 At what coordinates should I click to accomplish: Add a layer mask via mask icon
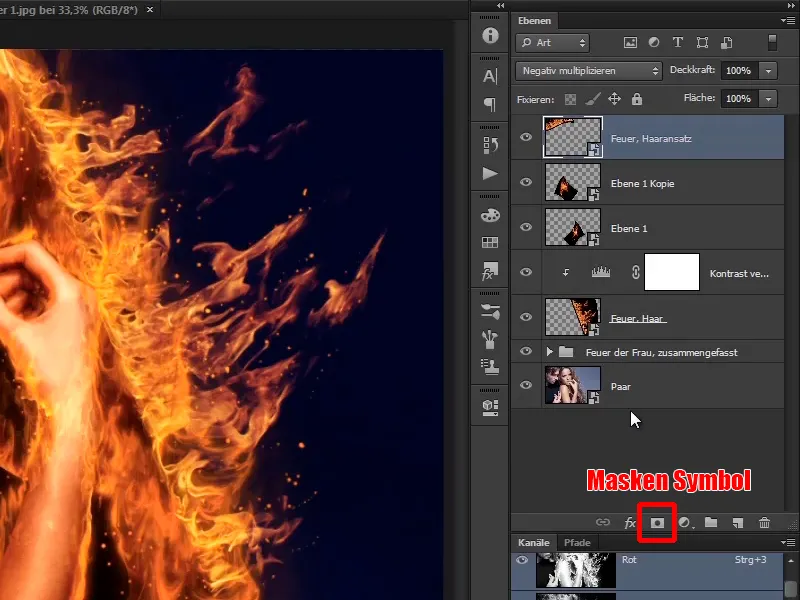[657, 522]
